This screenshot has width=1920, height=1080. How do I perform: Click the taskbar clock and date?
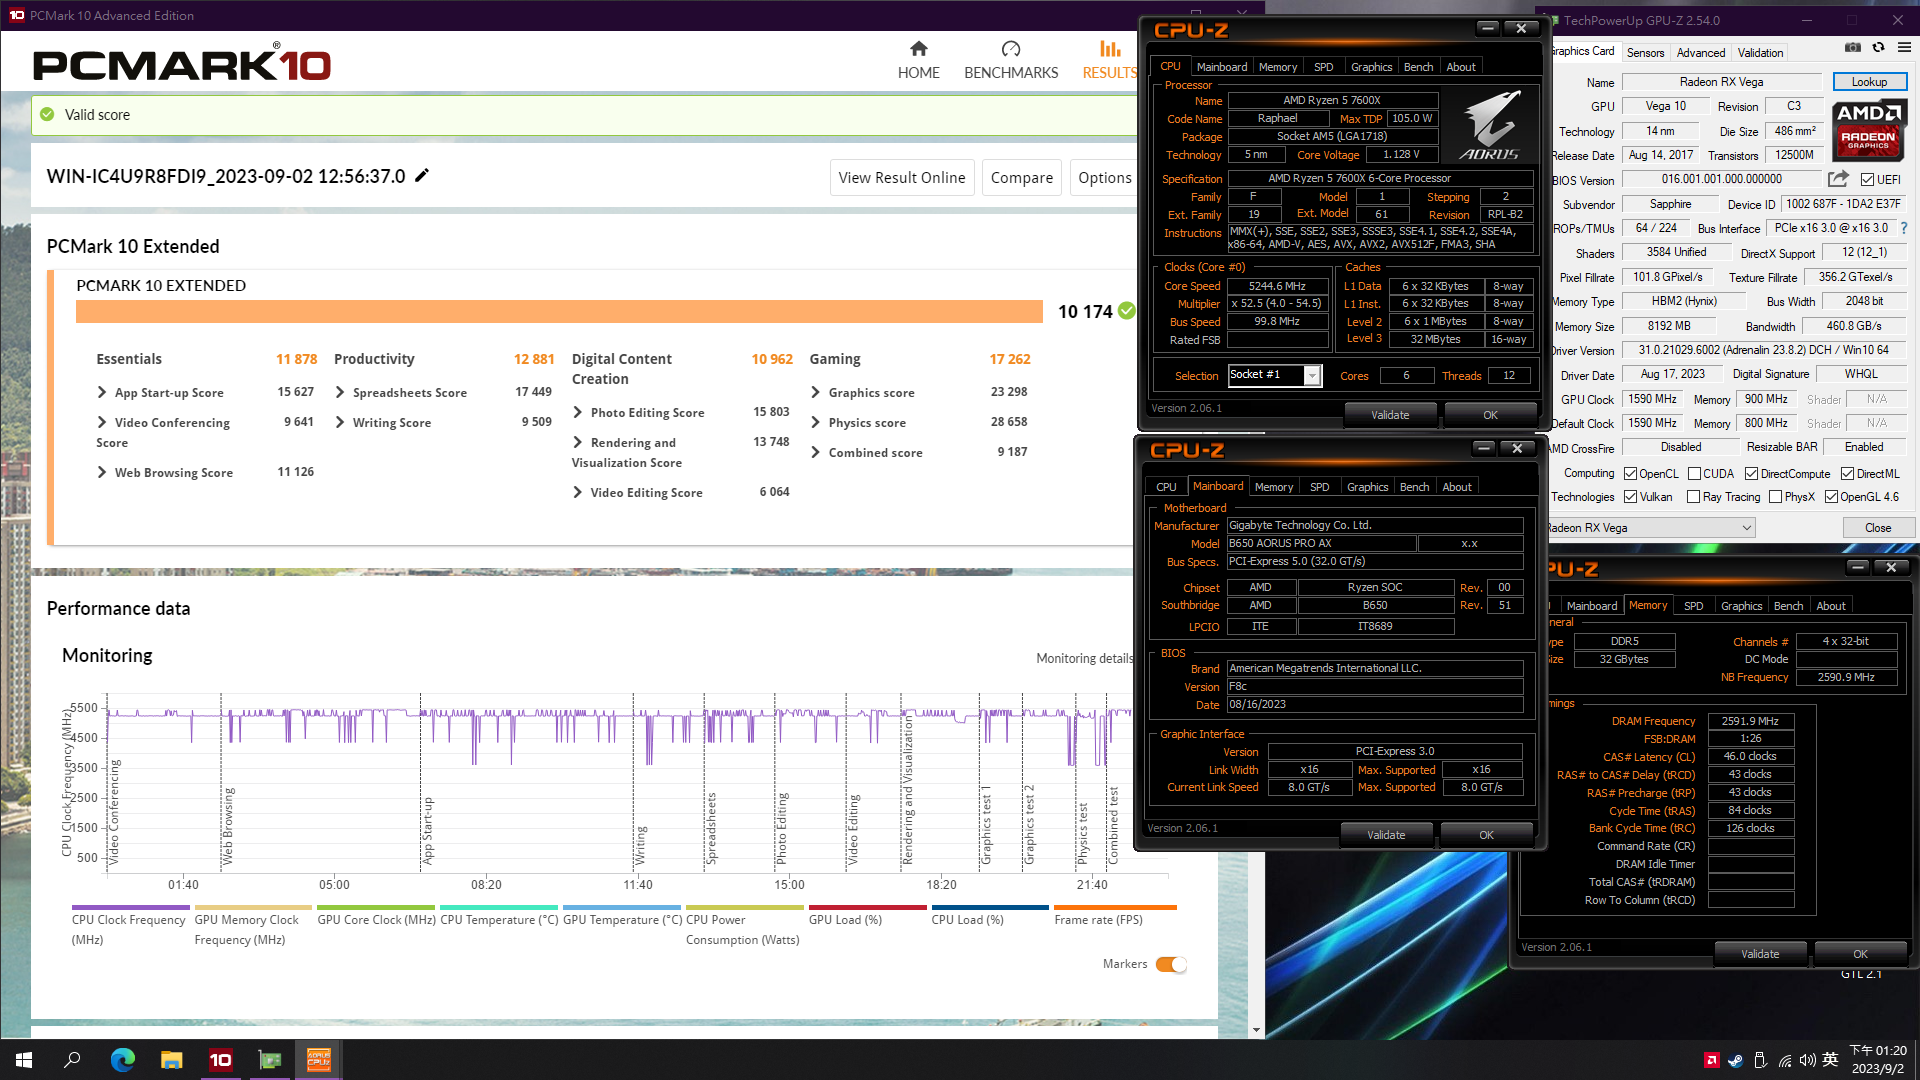pos(1878,1060)
